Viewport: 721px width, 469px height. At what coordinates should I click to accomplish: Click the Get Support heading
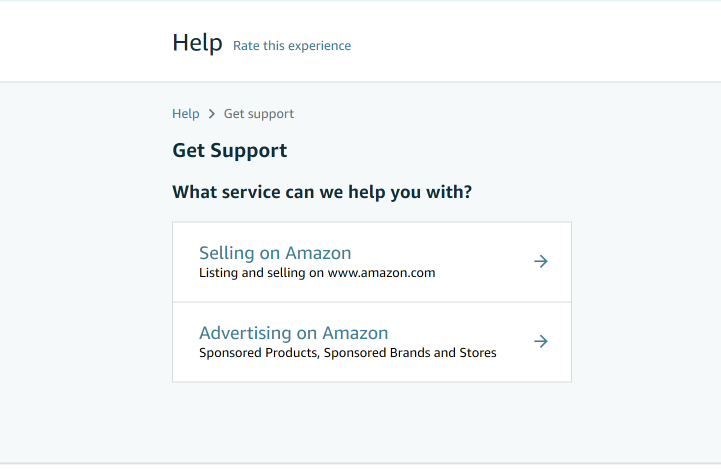point(230,151)
